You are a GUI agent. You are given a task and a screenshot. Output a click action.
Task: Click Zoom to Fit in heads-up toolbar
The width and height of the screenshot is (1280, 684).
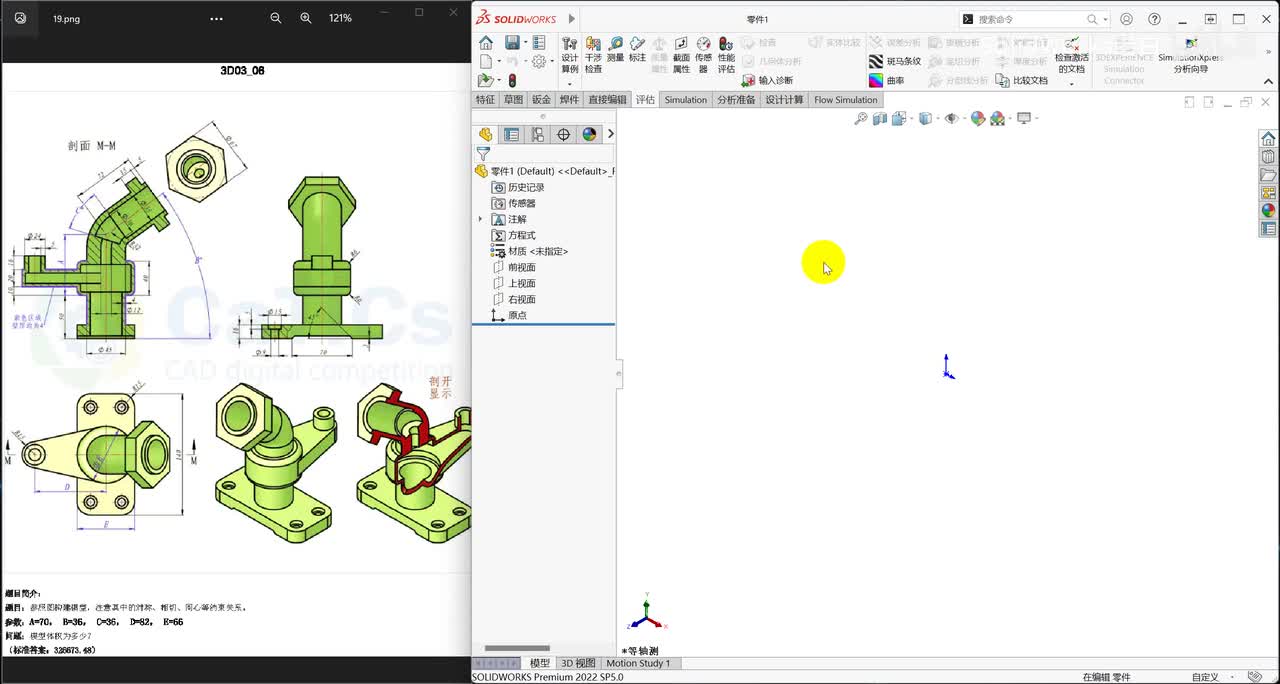click(x=861, y=118)
